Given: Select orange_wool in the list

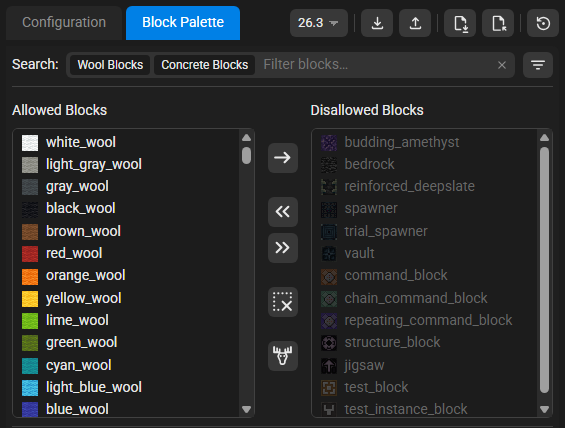Looking at the screenshot, I should 126,276.
